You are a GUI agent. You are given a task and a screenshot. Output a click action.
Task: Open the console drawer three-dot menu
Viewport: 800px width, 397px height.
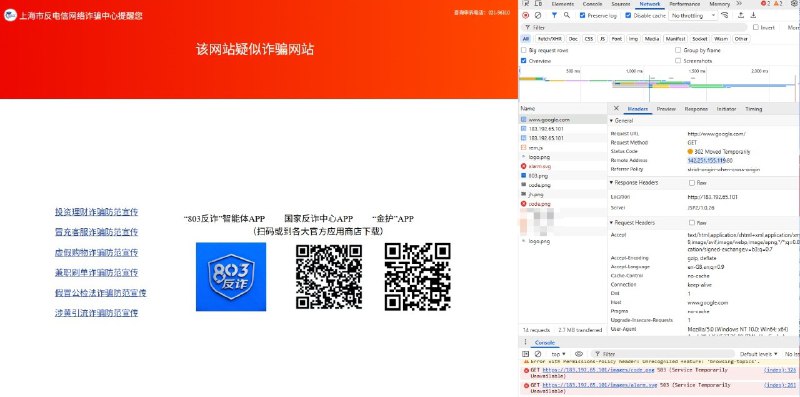[x=525, y=342]
